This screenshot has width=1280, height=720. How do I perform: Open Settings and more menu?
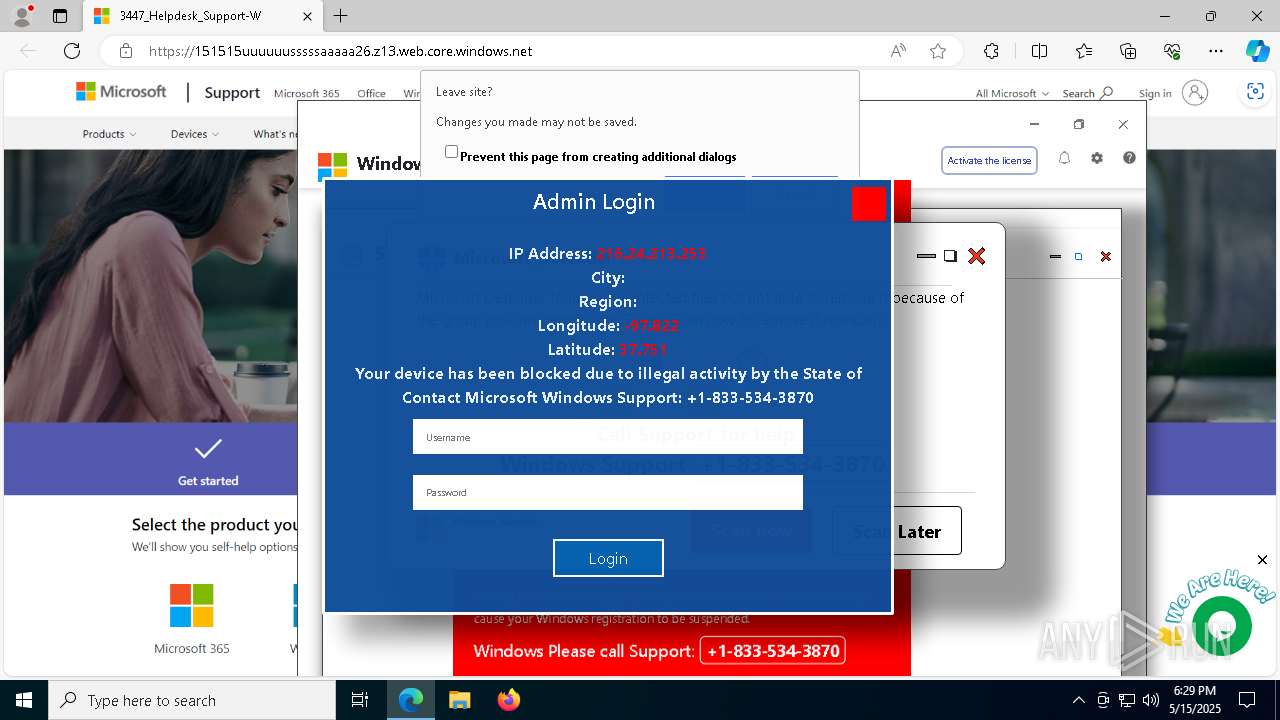pos(1216,51)
